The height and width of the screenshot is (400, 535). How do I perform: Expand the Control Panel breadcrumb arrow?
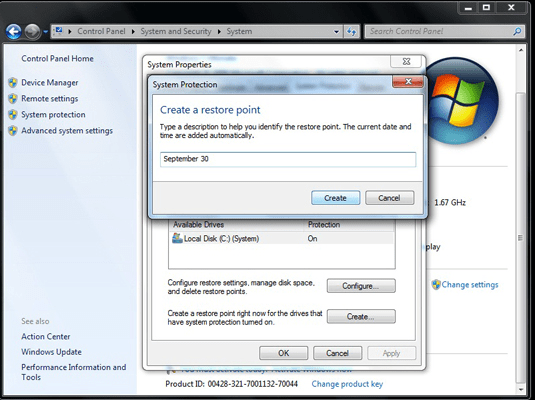pos(133,31)
